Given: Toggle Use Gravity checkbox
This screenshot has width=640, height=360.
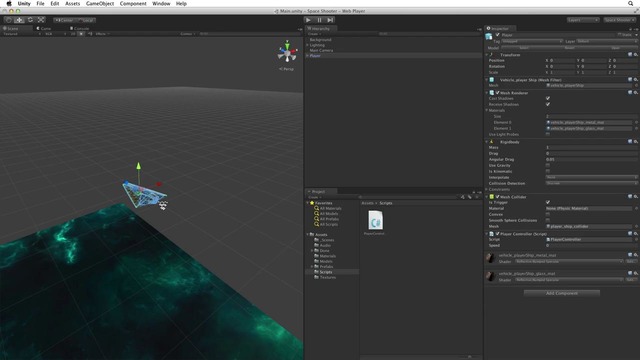Looking at the screenshot, I should (548, 165).
